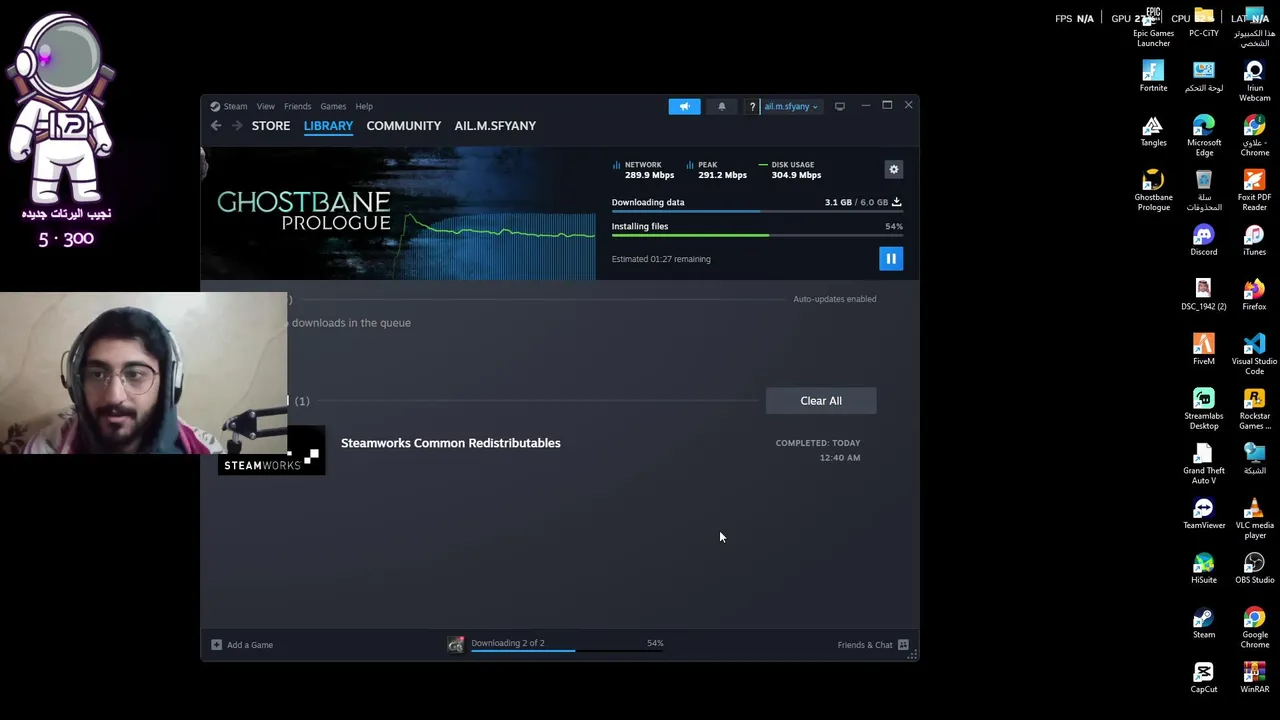Viewport: 1280px width, 720px height.
Task: Open Fortnite desktop shortcut
Action: point(1153,76)
